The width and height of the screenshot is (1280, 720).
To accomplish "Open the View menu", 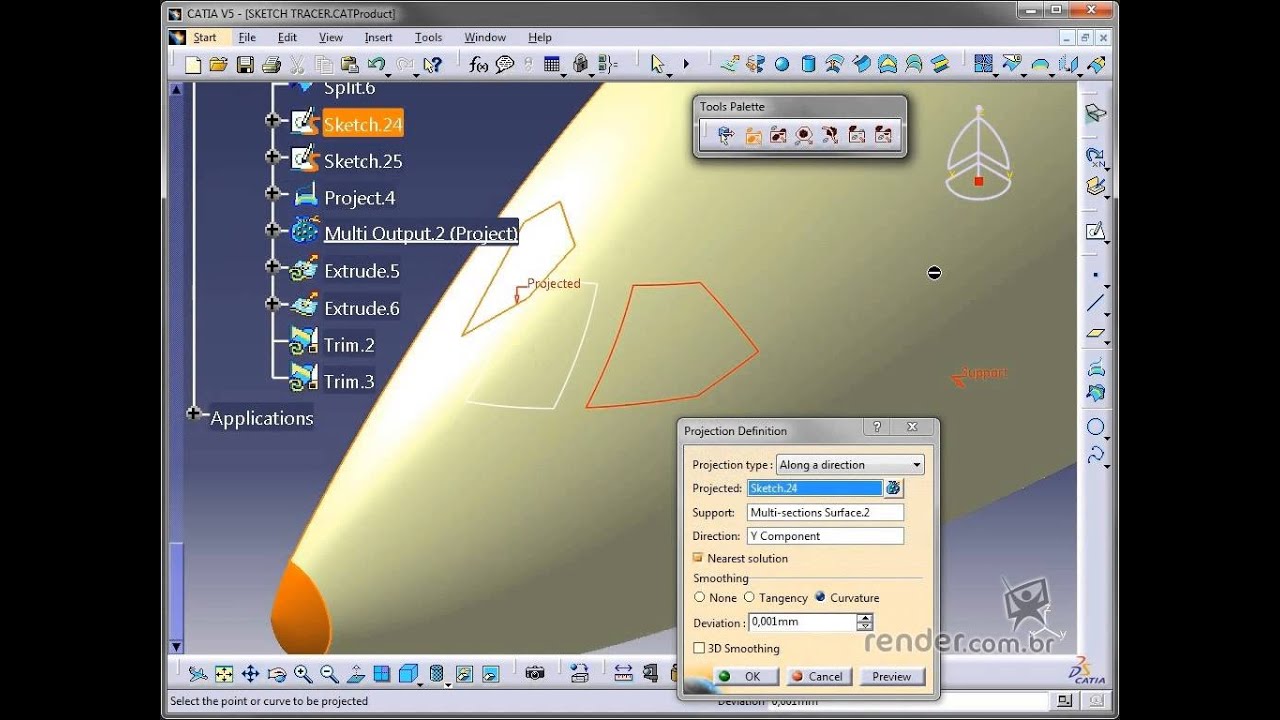I will click(x=331, y=37).
